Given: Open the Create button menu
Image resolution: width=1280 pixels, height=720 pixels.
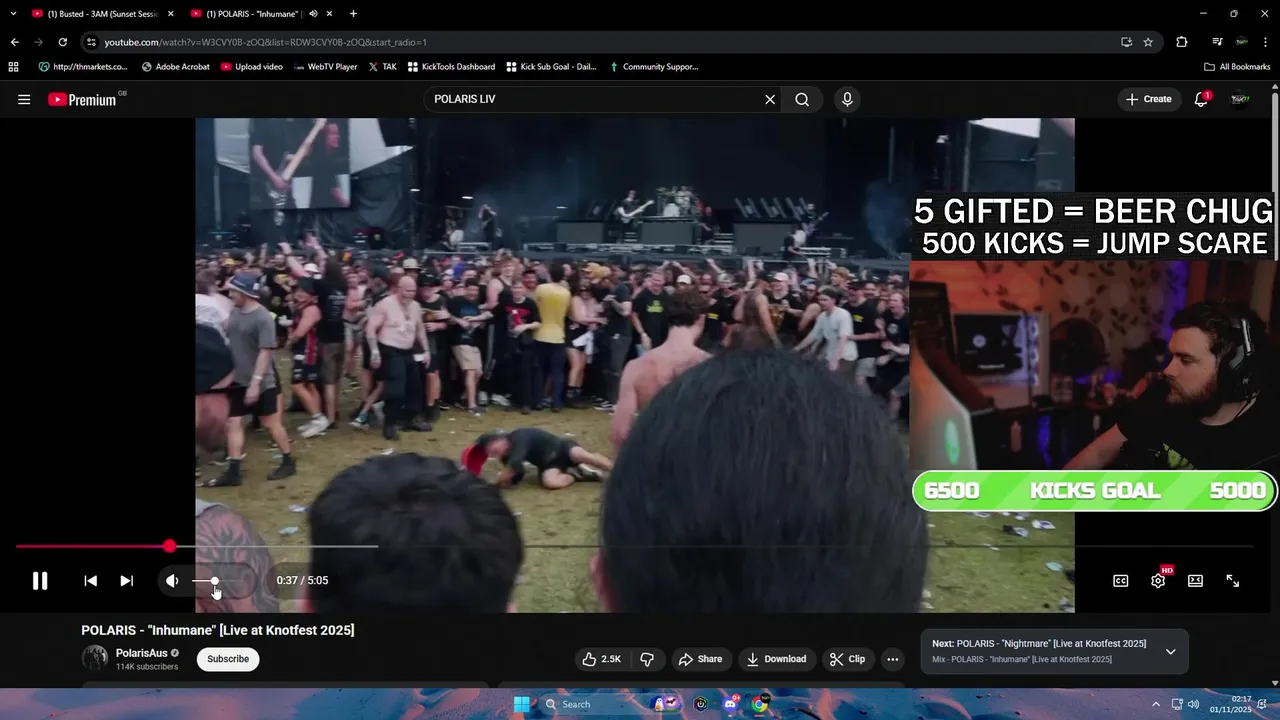Looking at the screenshot, I should tap(1148, 99).
